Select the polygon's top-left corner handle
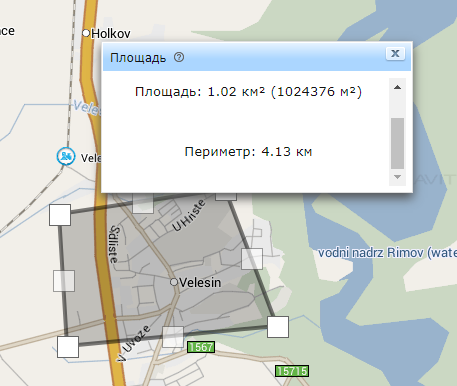This screenshot has width=457, height=386. (x=60, y=215)
